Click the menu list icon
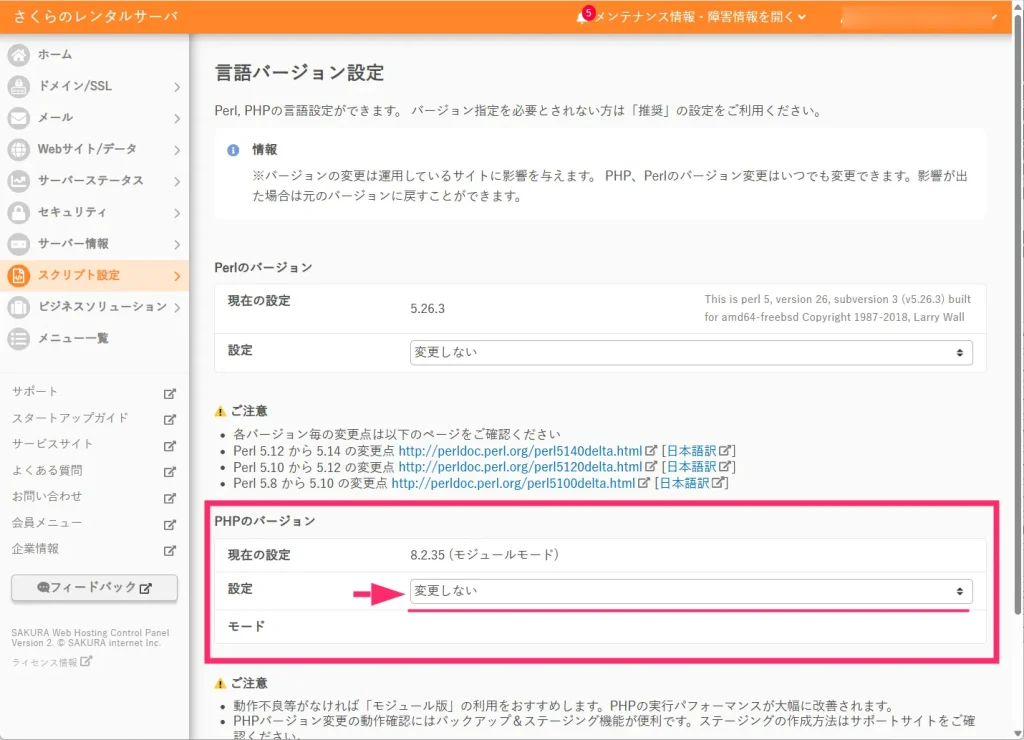Image resolution: width=1024 pixels, height=740 pixels. pyautogui.click(x=18, y=338)
